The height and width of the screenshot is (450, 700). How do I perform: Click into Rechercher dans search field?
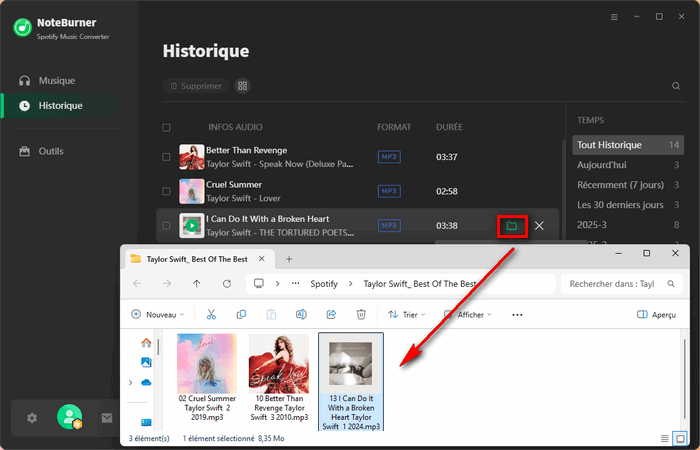click(621, 284)
